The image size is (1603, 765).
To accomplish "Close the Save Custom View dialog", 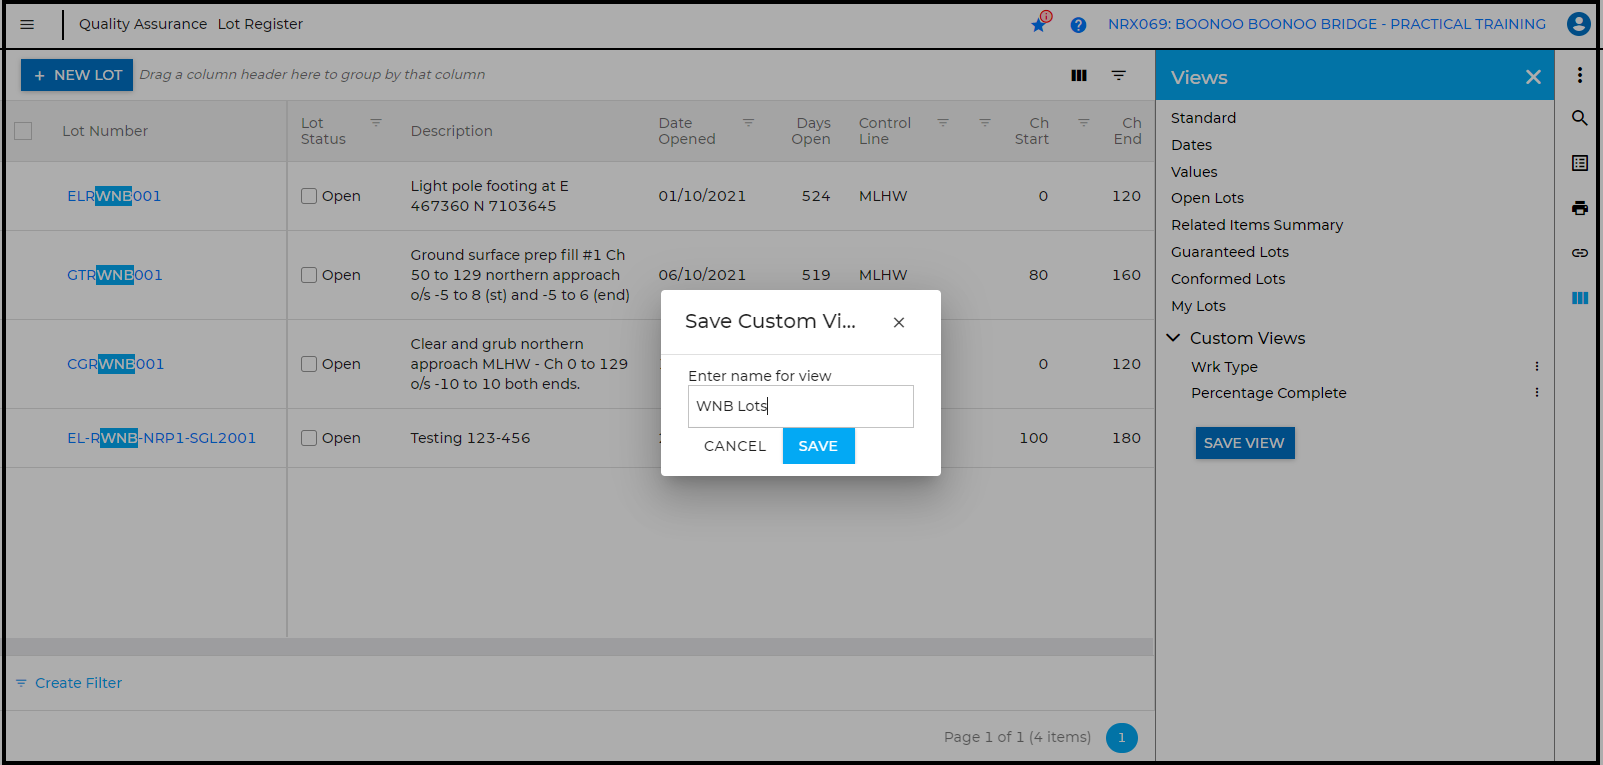I will 899,322.
